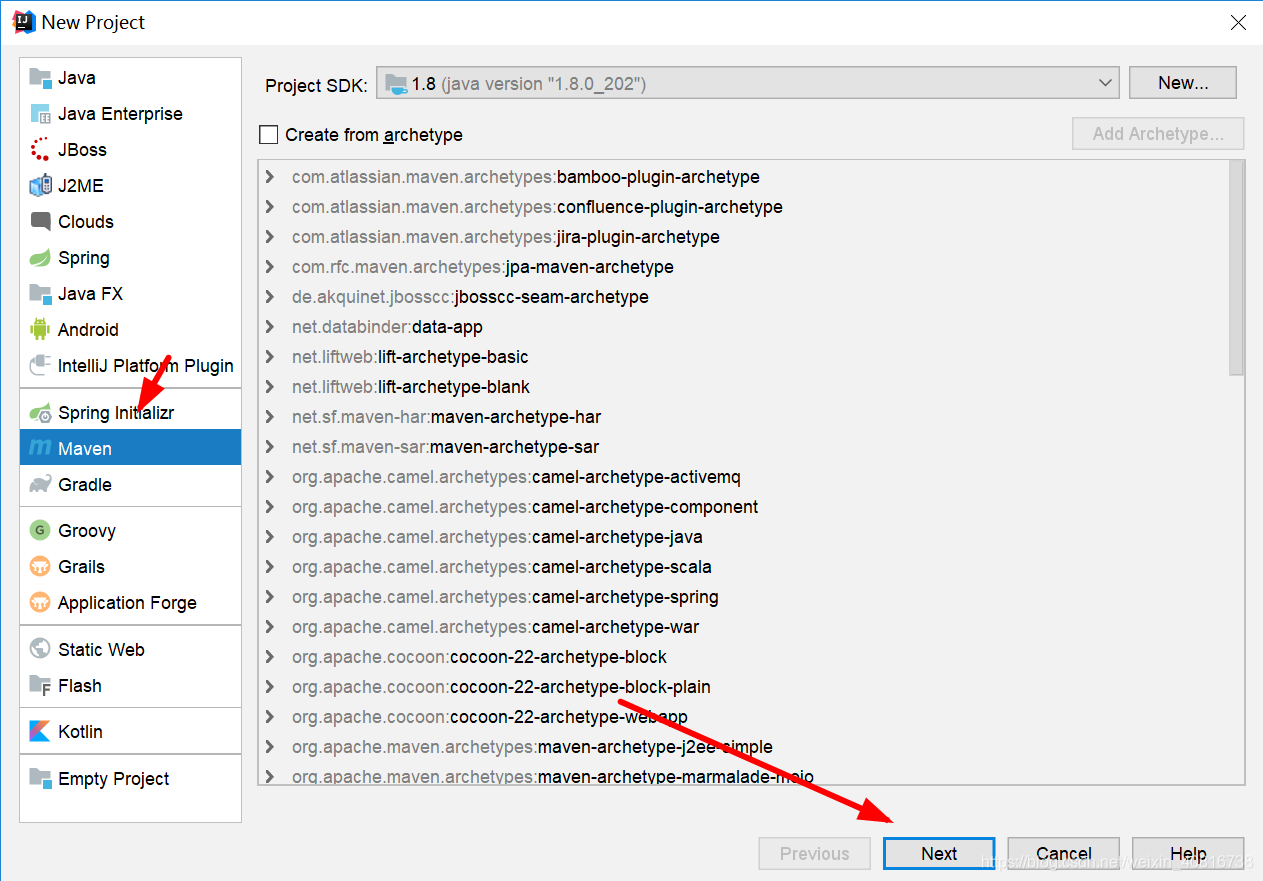Image resolution: width=1263 pixels, height=881 pixels.
Task: Click the New... SDK button
Action: pos(1183,83)
